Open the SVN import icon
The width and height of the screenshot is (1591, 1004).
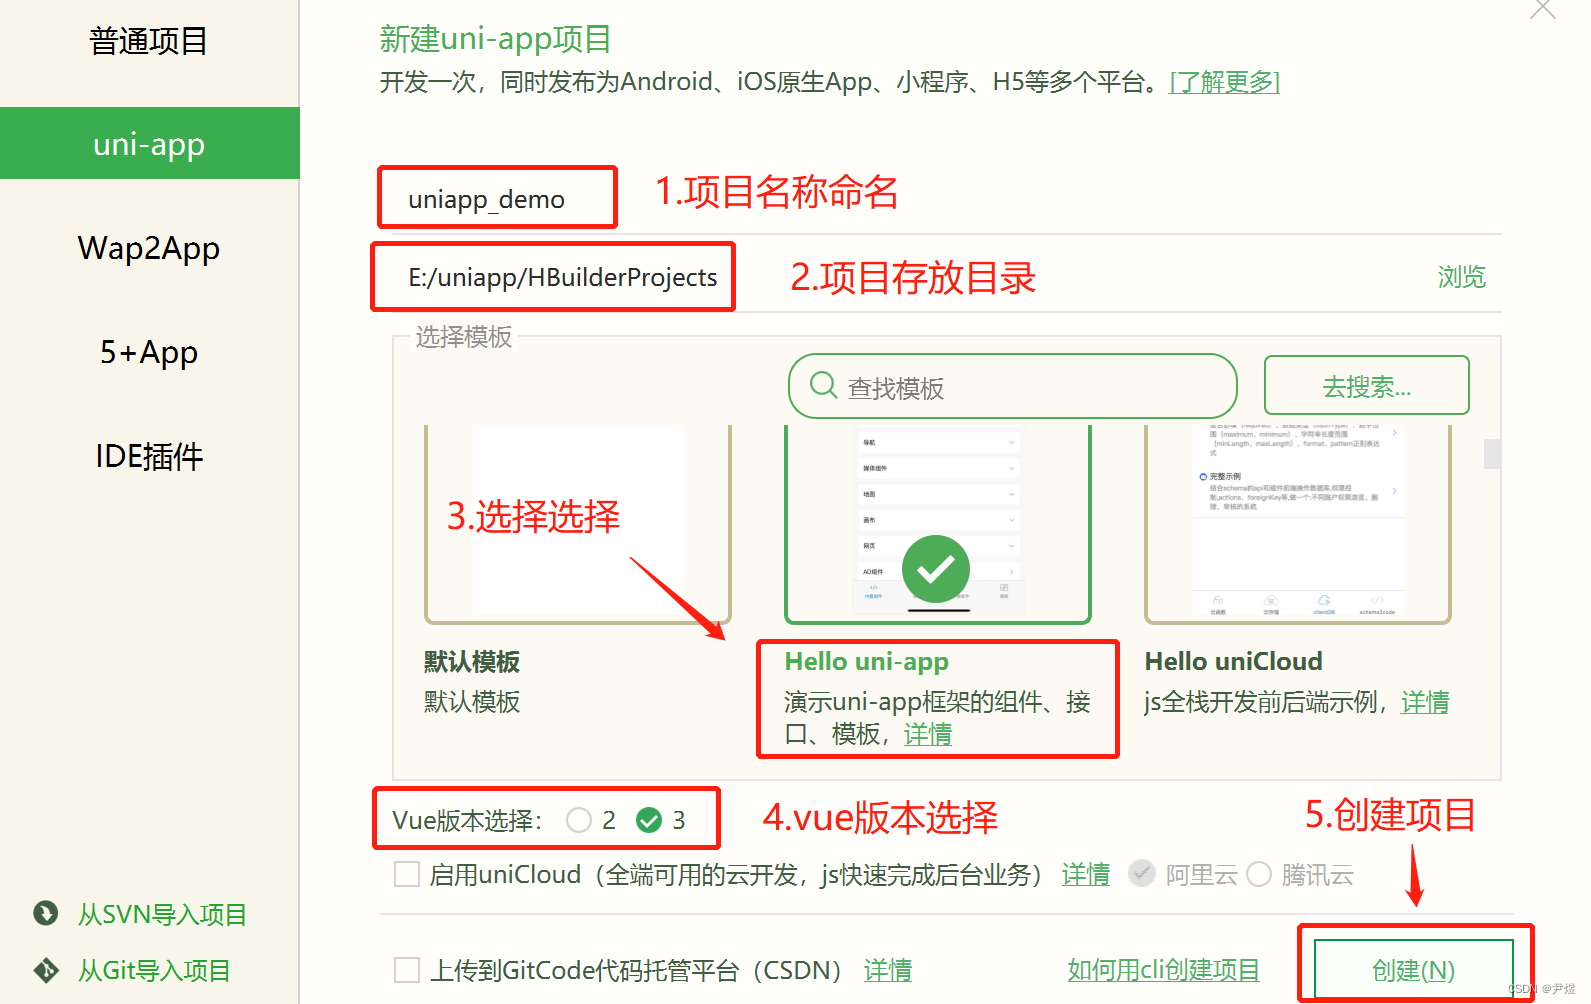46,913
